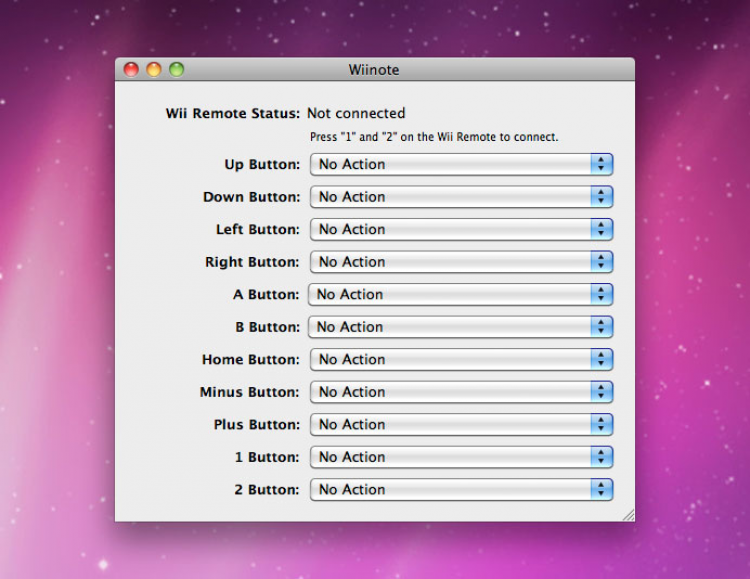Zoom Wiinote using the green button
This screenshot has width=750, height=579.
[176, 69]
